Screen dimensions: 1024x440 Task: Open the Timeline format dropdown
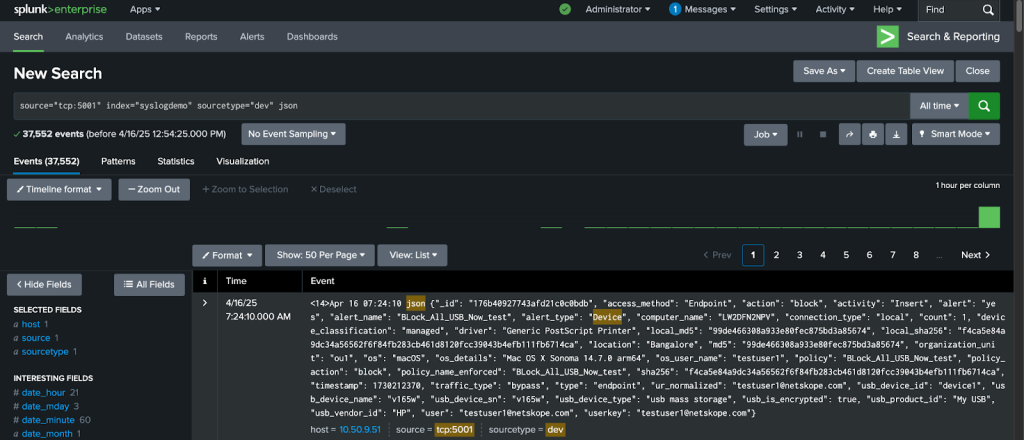(x=60, y=189)
